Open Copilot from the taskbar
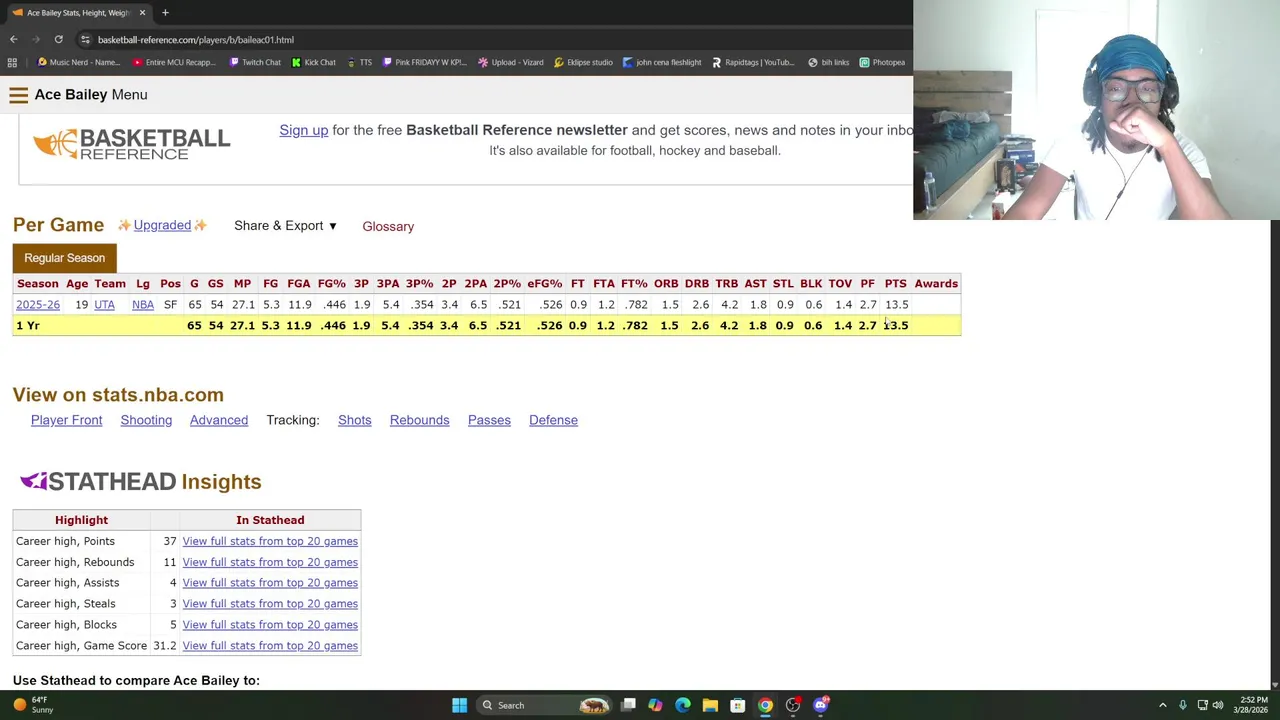Screen dimensions: 1280x720 click(655, 705)
